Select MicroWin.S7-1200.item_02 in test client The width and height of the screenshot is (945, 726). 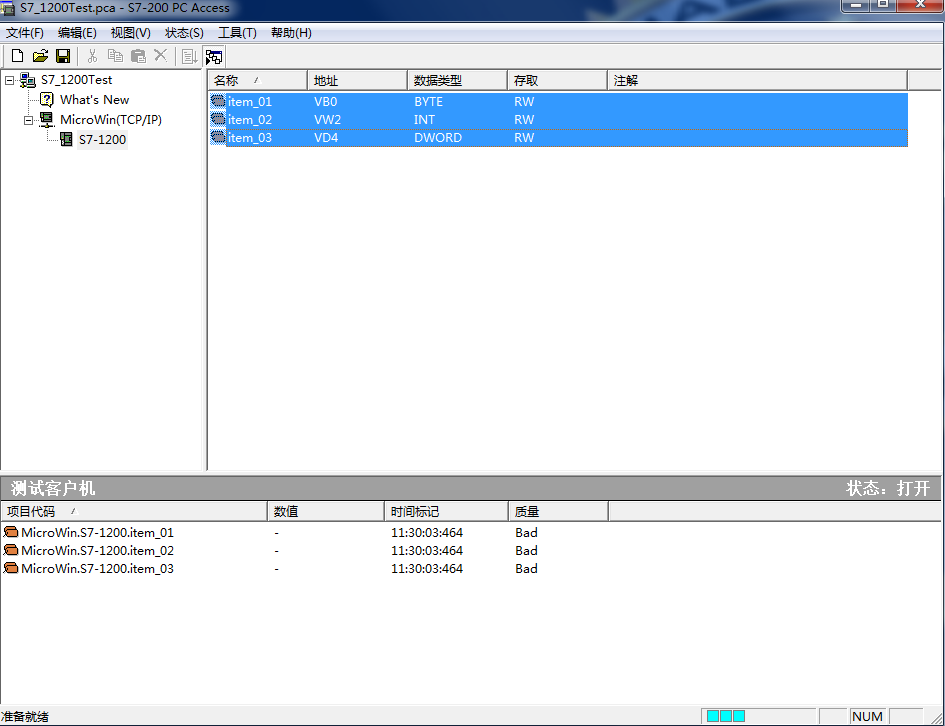point(98,551)
